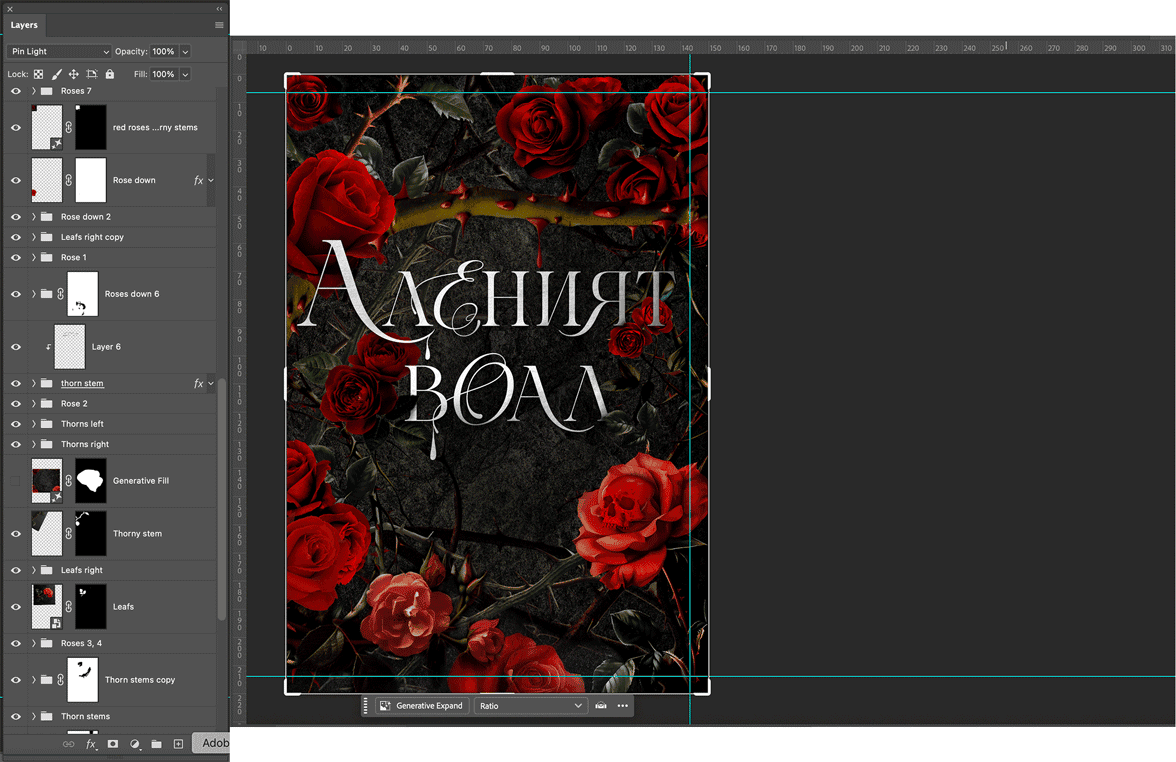This screenshot has width=1176, height=762.
Task: Create a new layer with the plus icon
Action: pyautogui.click(x=179, y=744)
